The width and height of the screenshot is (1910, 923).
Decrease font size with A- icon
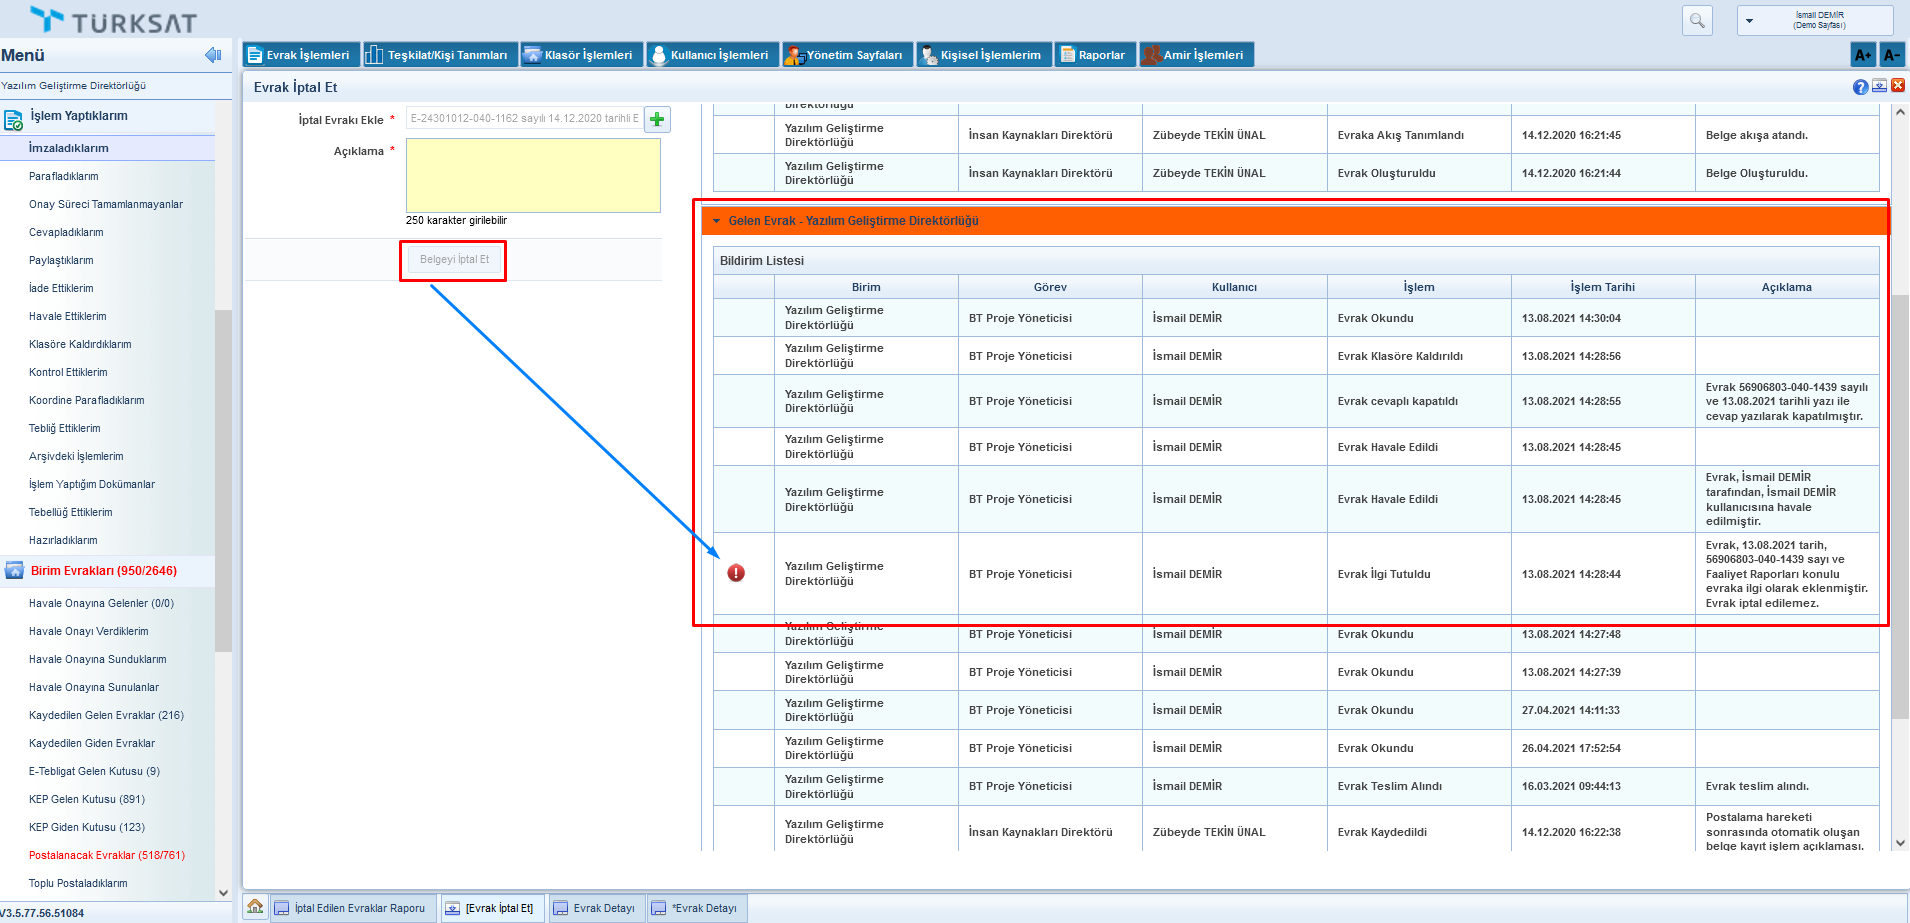click(1891, 55)
